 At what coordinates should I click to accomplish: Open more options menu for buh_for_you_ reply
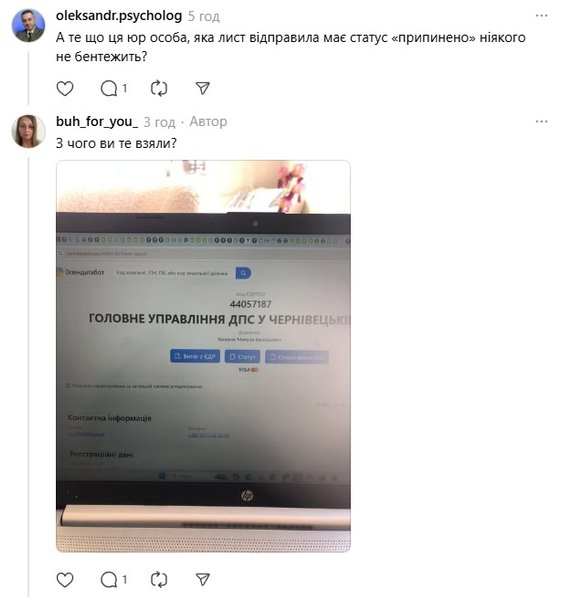[541, 121]
